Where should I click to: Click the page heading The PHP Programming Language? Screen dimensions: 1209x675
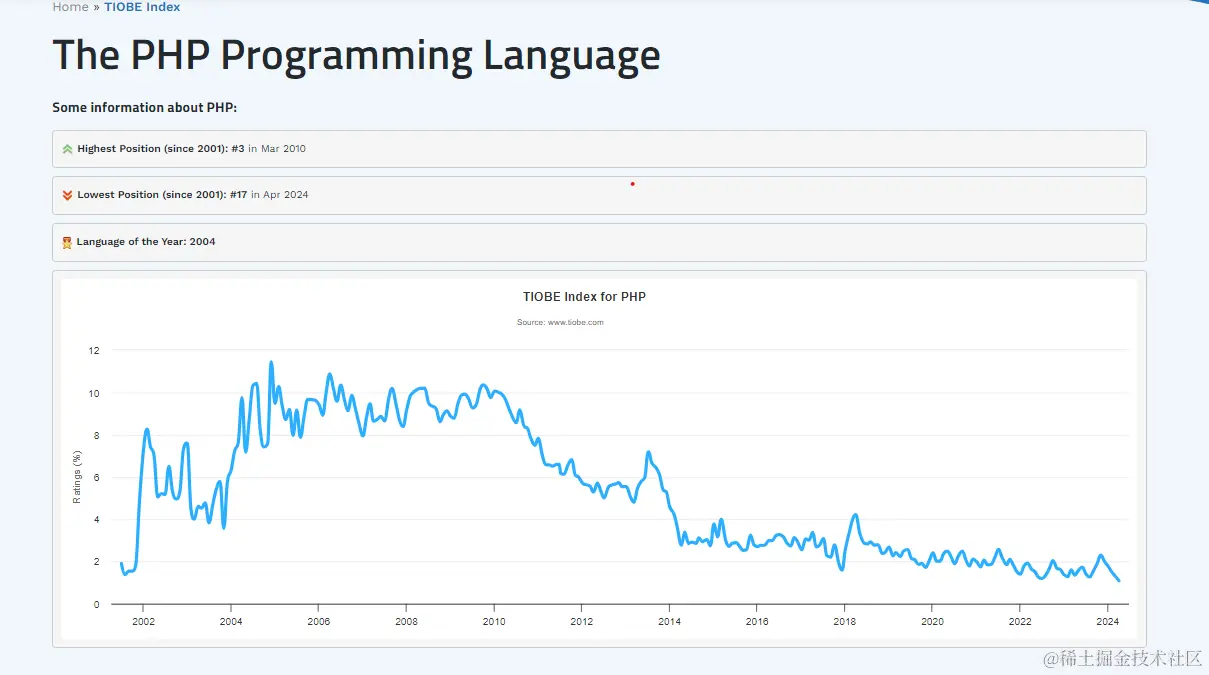click(x=356, y=55)
